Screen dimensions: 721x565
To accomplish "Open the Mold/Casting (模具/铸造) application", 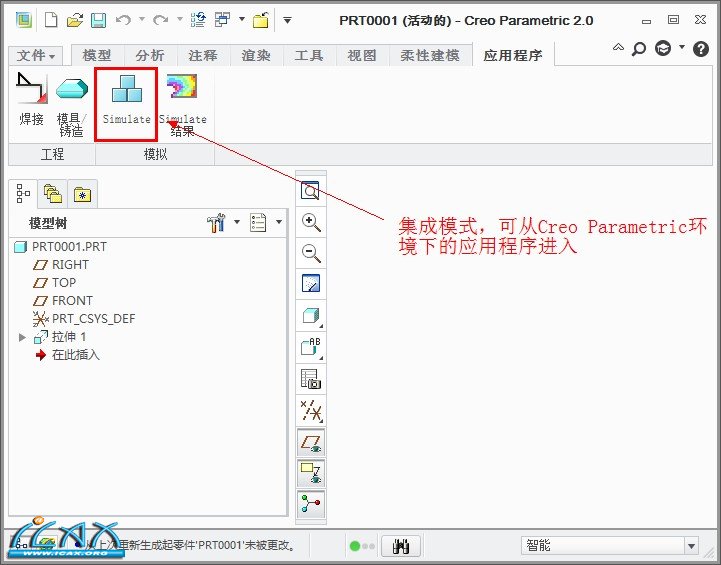I will pos(71,107).
